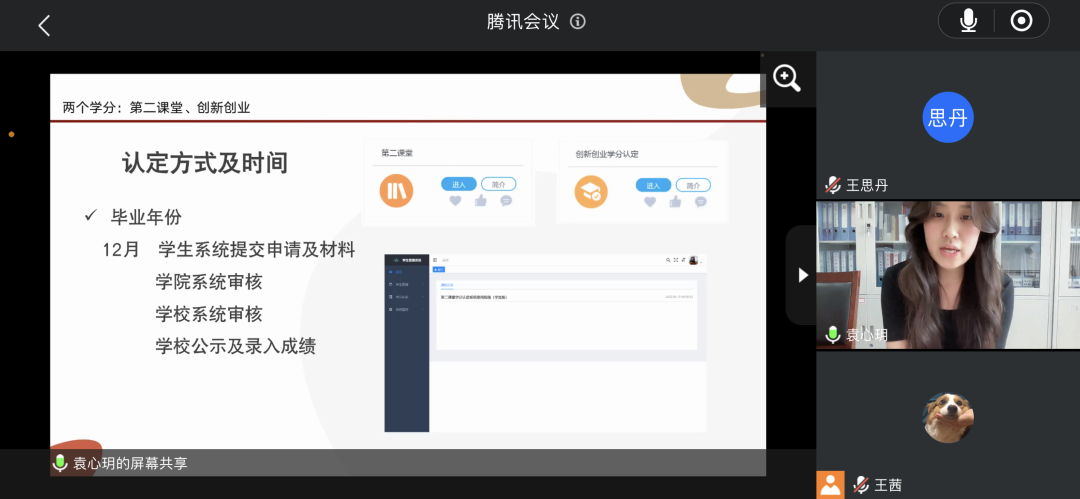Click the 毕业年份 checkmark bullet line
This screenshot has height=499, width=1080.
(x=133, y=217)
